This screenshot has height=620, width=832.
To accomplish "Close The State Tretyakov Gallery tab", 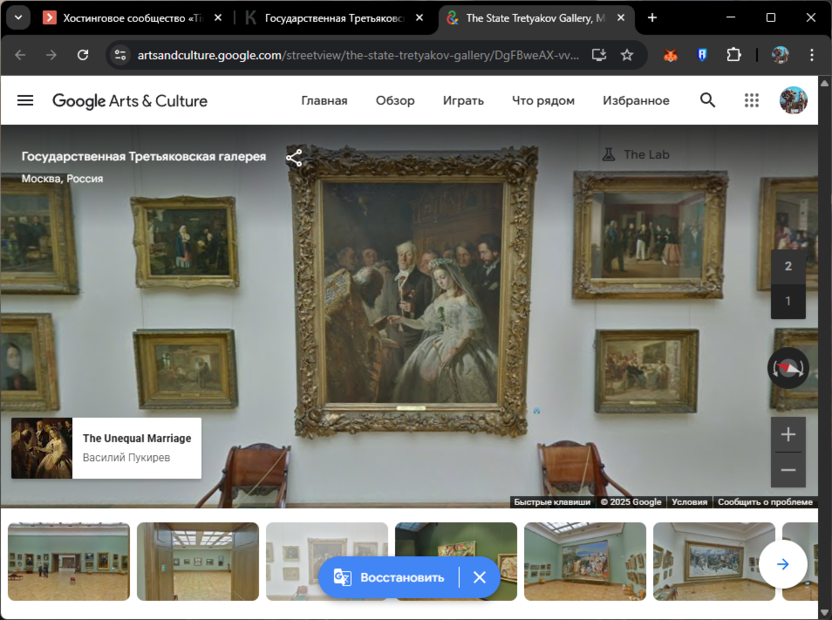I will (621, 18).
